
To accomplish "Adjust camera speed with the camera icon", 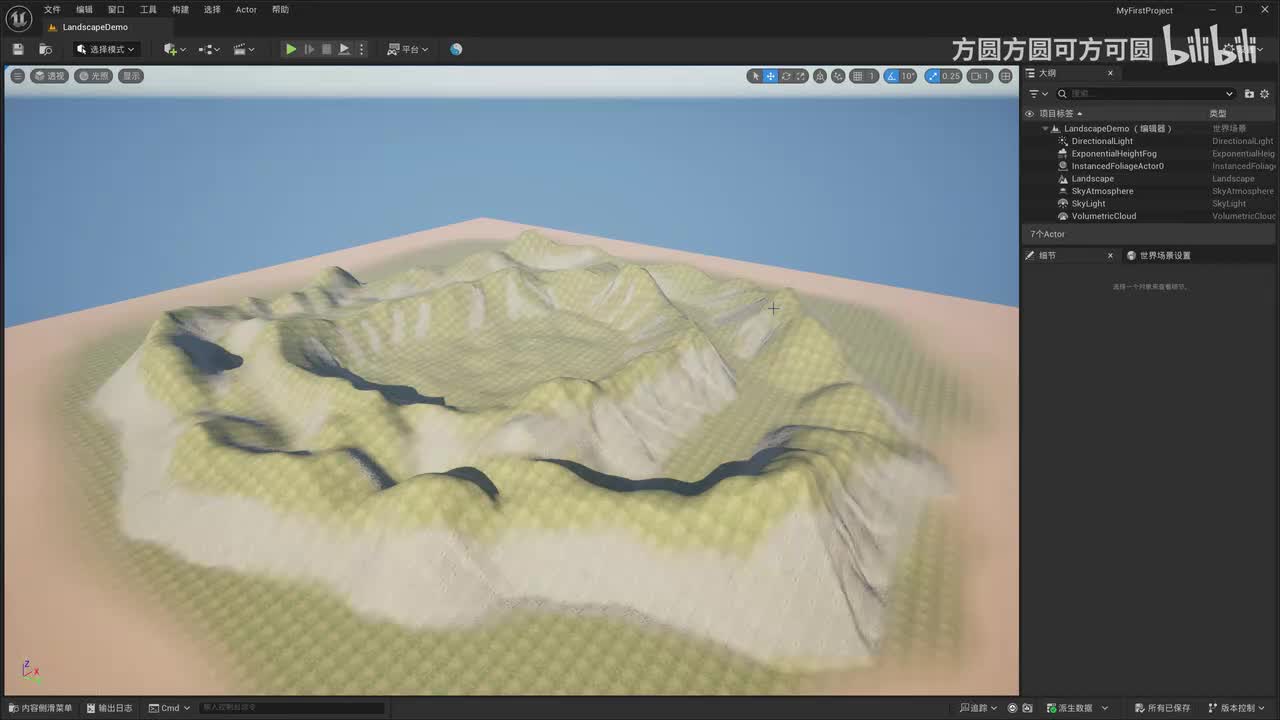I will click(979, 76).
